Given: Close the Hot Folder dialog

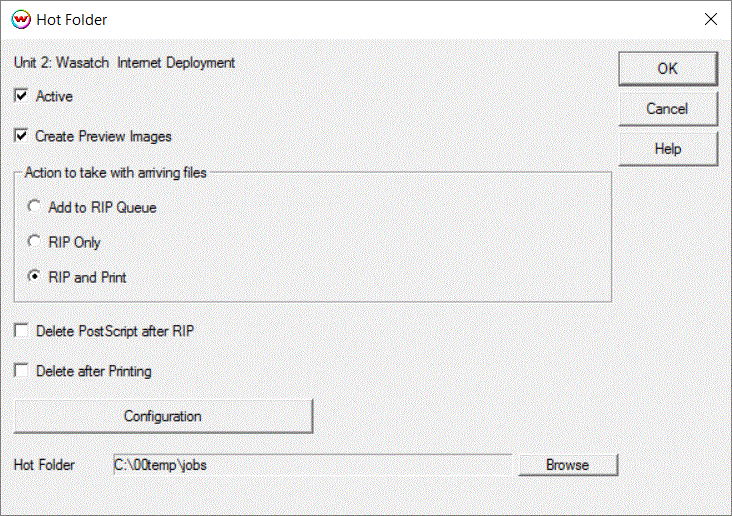Looking at the screenshot, I should 711,19.
